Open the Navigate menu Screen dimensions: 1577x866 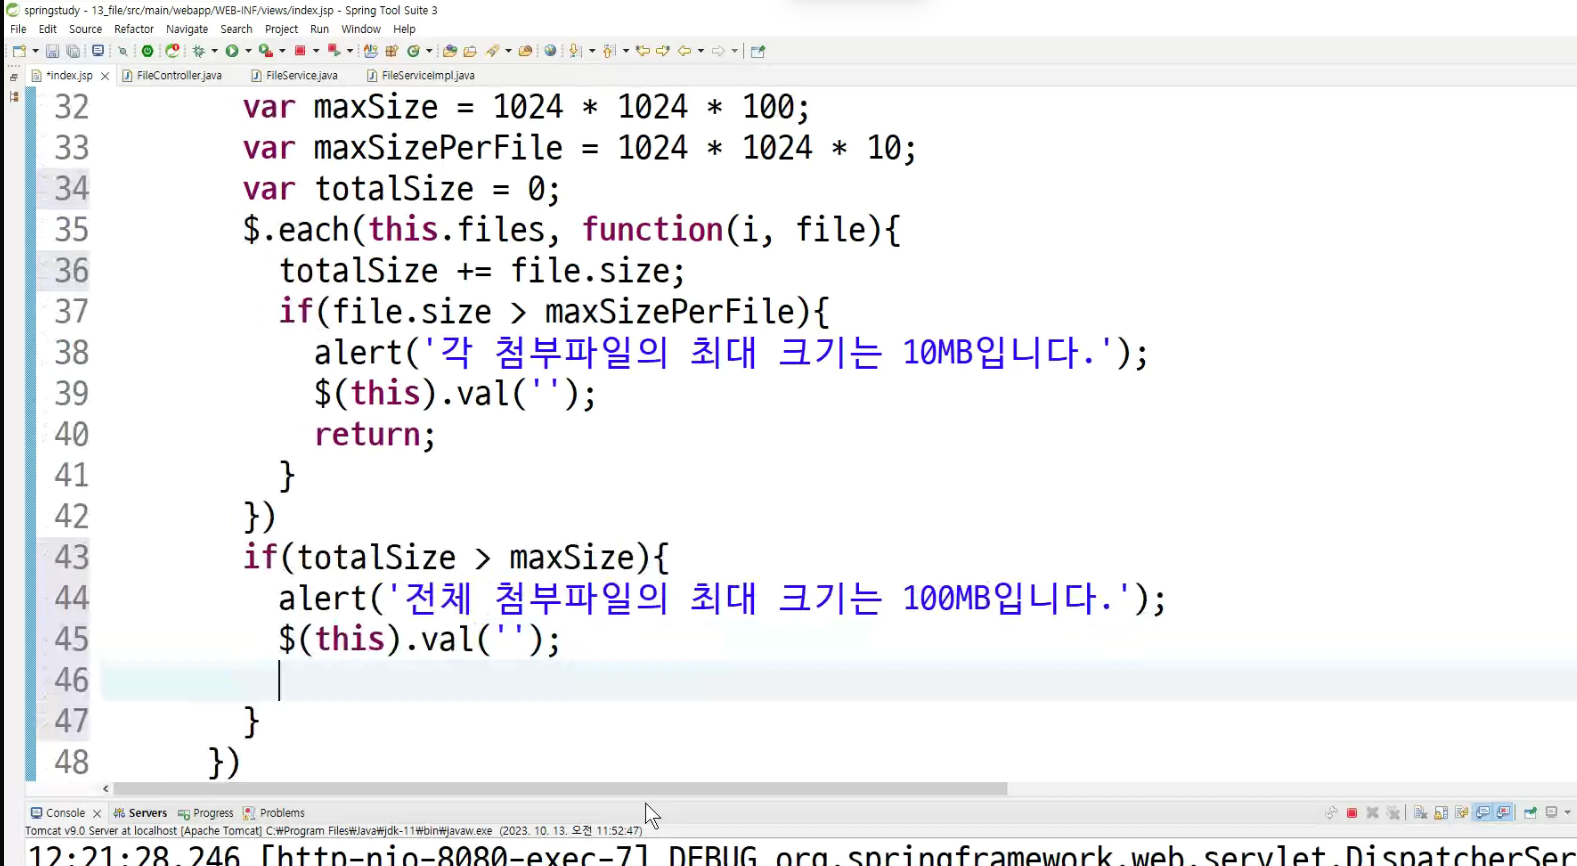point(187,29)
